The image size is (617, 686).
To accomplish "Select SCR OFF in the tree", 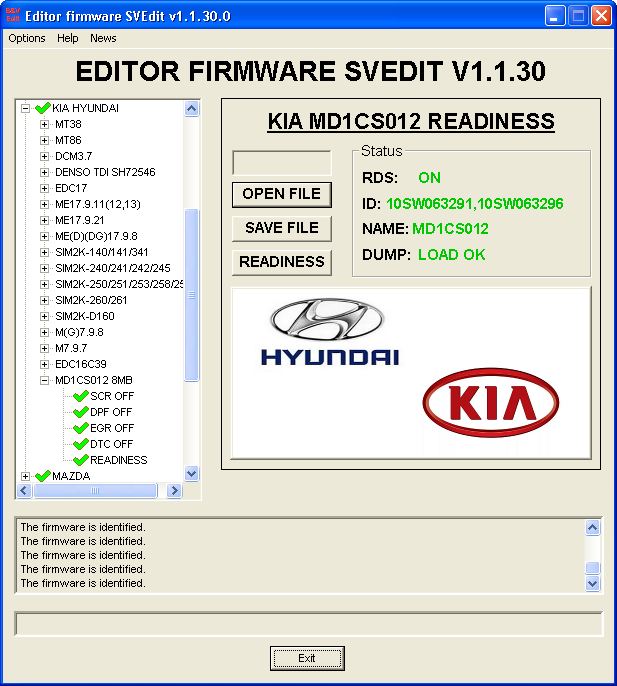I will pyautogui.click(x=112, y=396).
